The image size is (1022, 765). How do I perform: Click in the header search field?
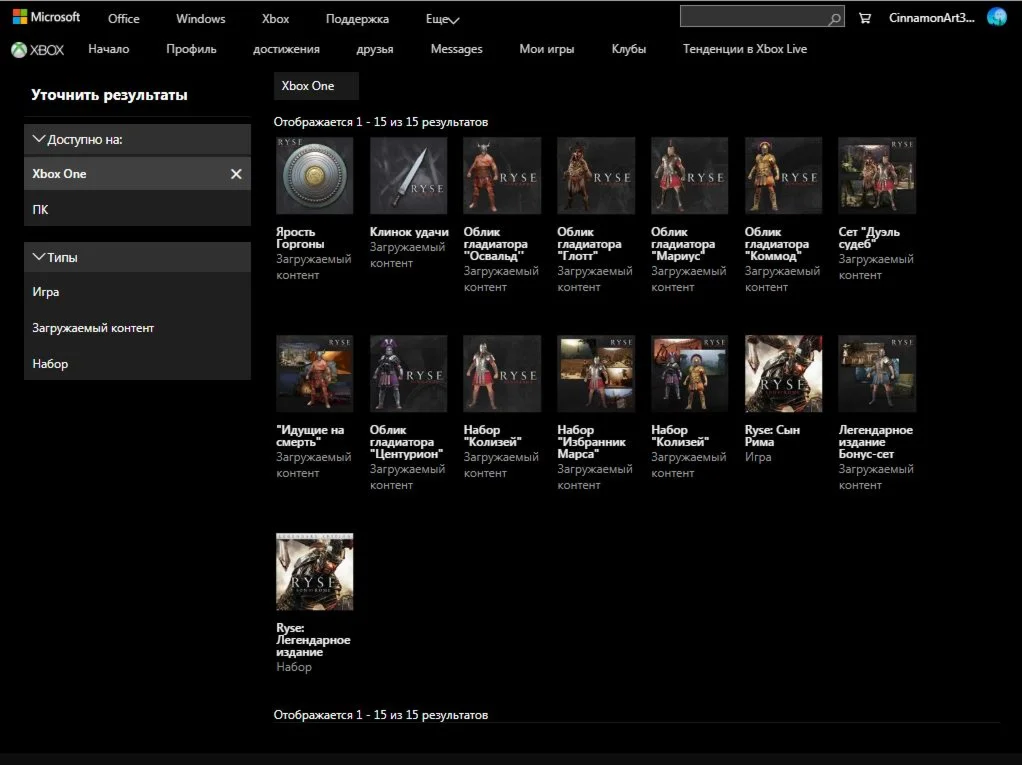coord(752,17)
